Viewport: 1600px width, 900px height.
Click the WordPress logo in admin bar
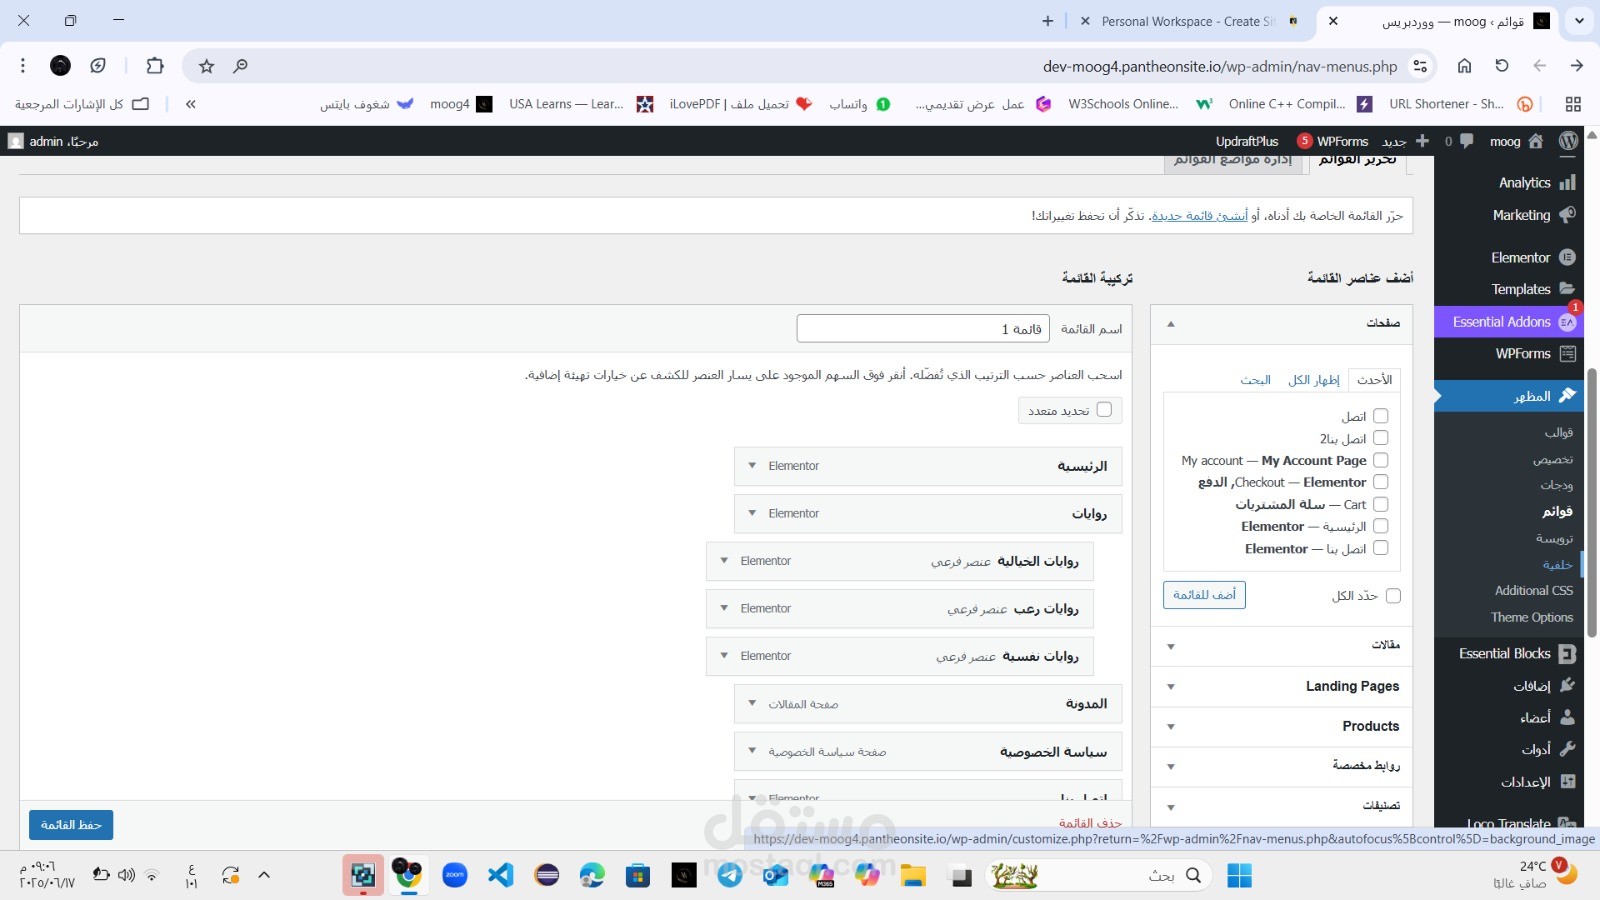point(1568,141)
